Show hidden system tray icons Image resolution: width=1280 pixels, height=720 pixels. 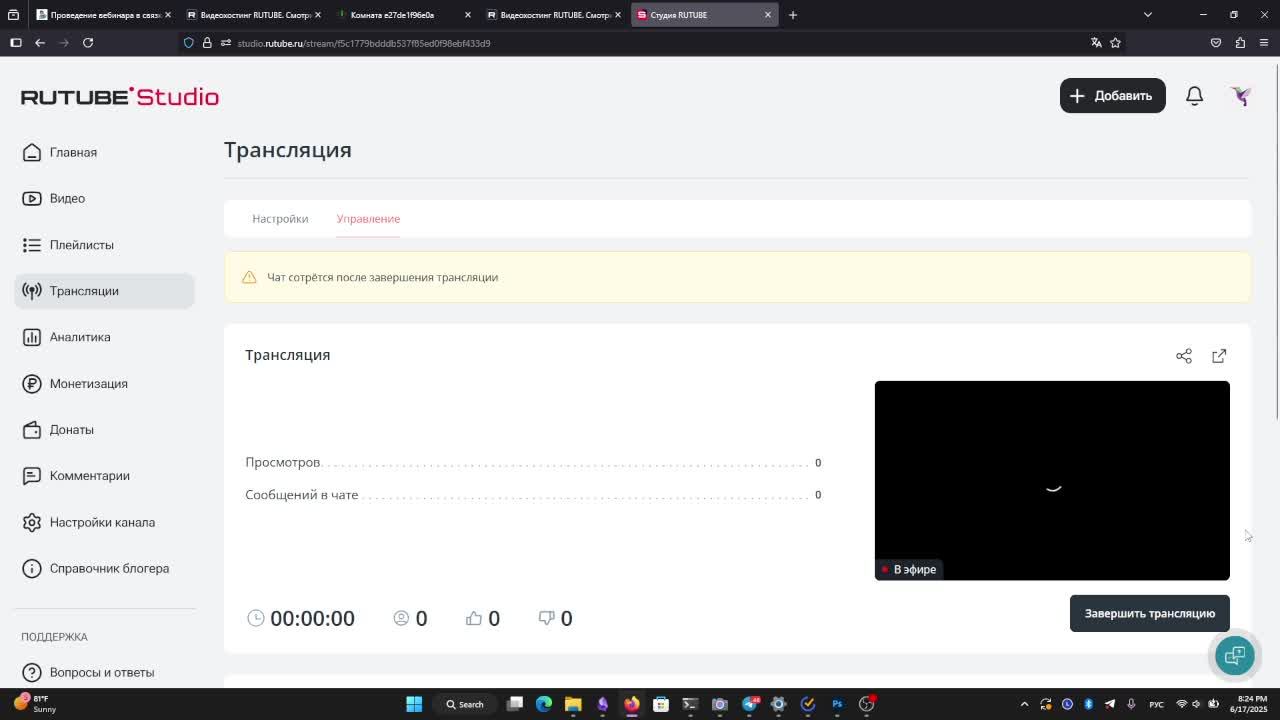(x=1024, y=704)
